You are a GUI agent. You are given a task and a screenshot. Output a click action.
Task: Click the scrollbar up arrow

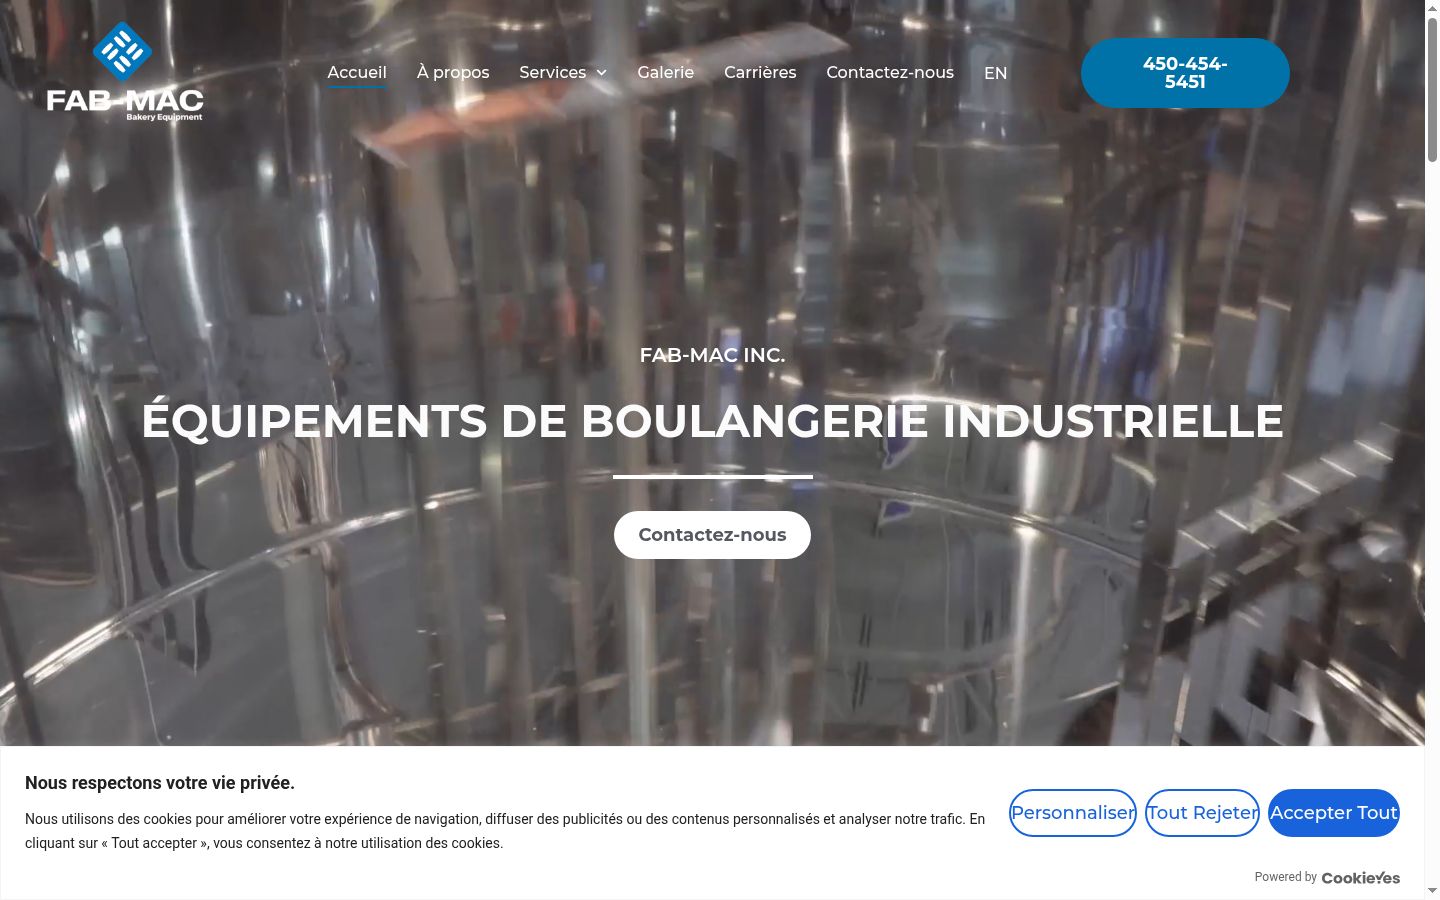[1432, 8]
